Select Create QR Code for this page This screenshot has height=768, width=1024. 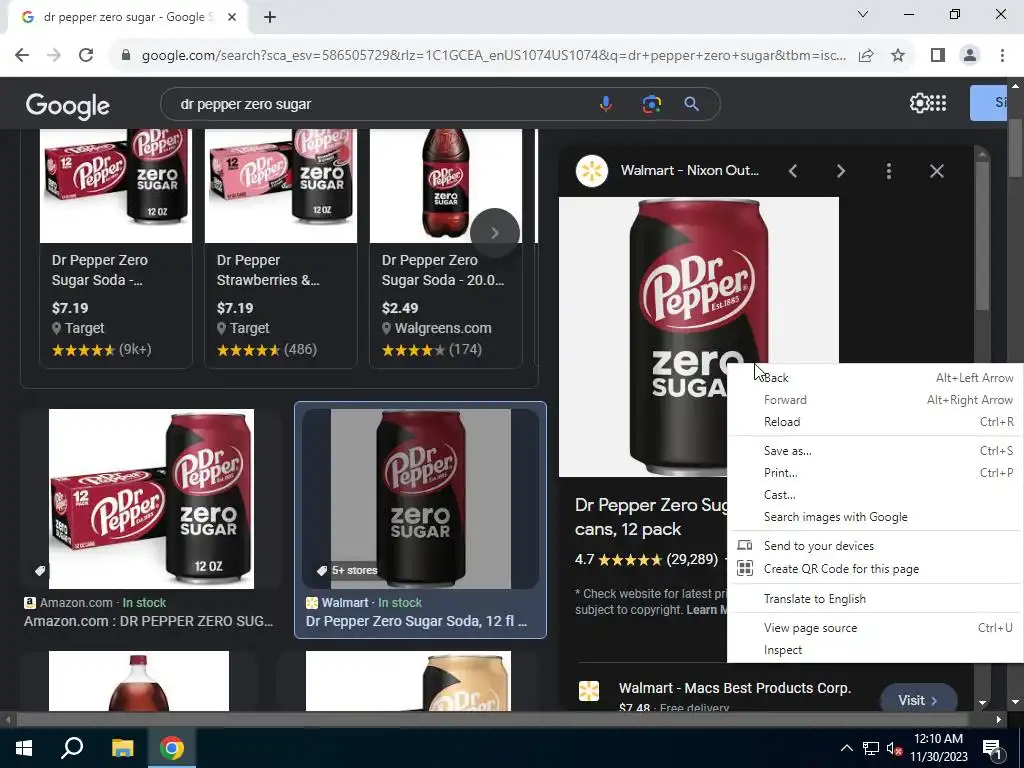point(875,569)
